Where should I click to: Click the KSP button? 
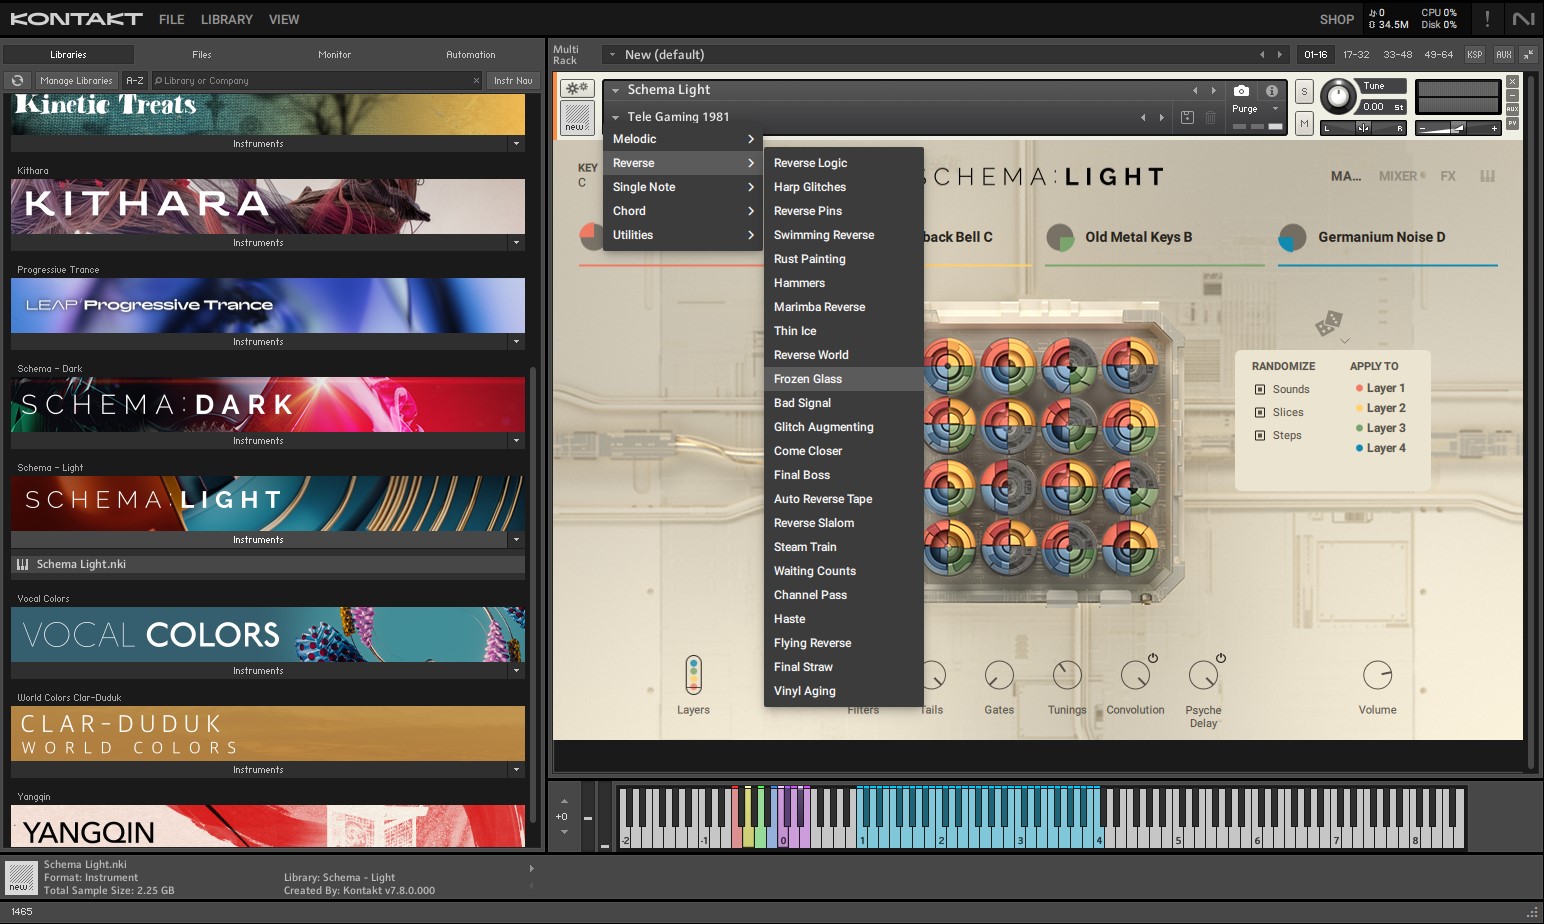pyautogui.click(x=1475, y=55)
